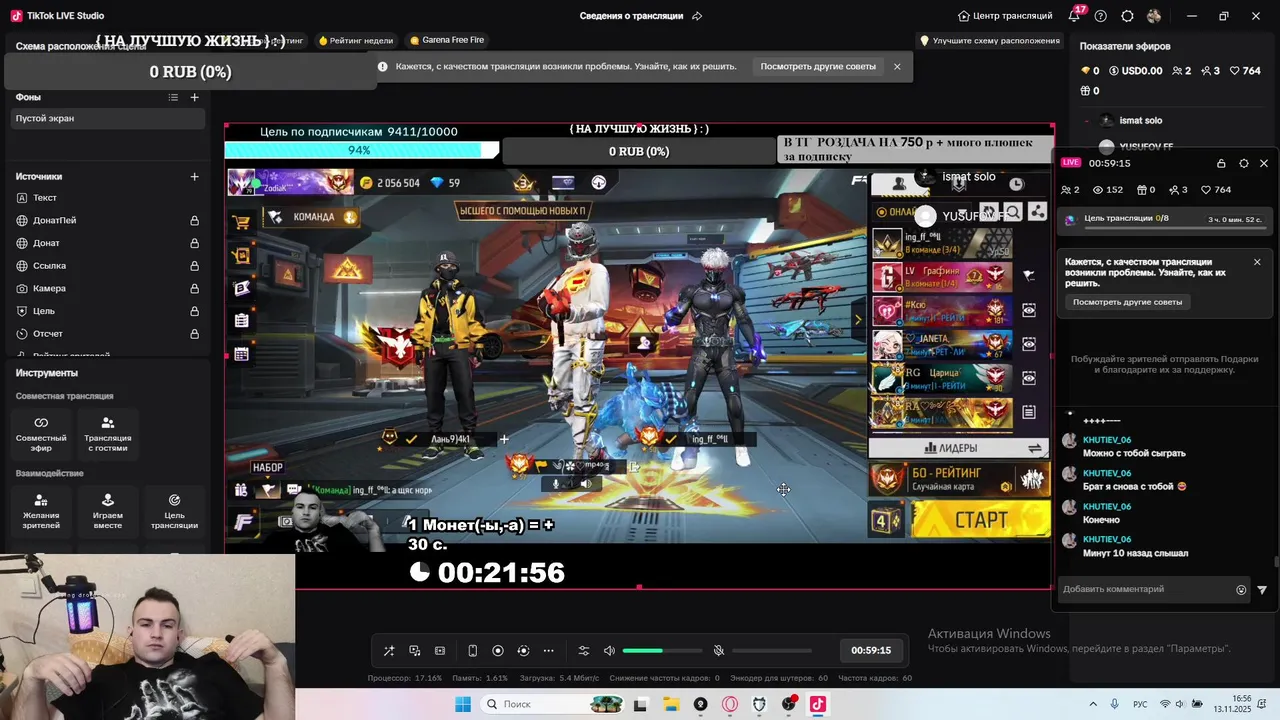Close the floating LIVE chat panel

coord(1264,163)
